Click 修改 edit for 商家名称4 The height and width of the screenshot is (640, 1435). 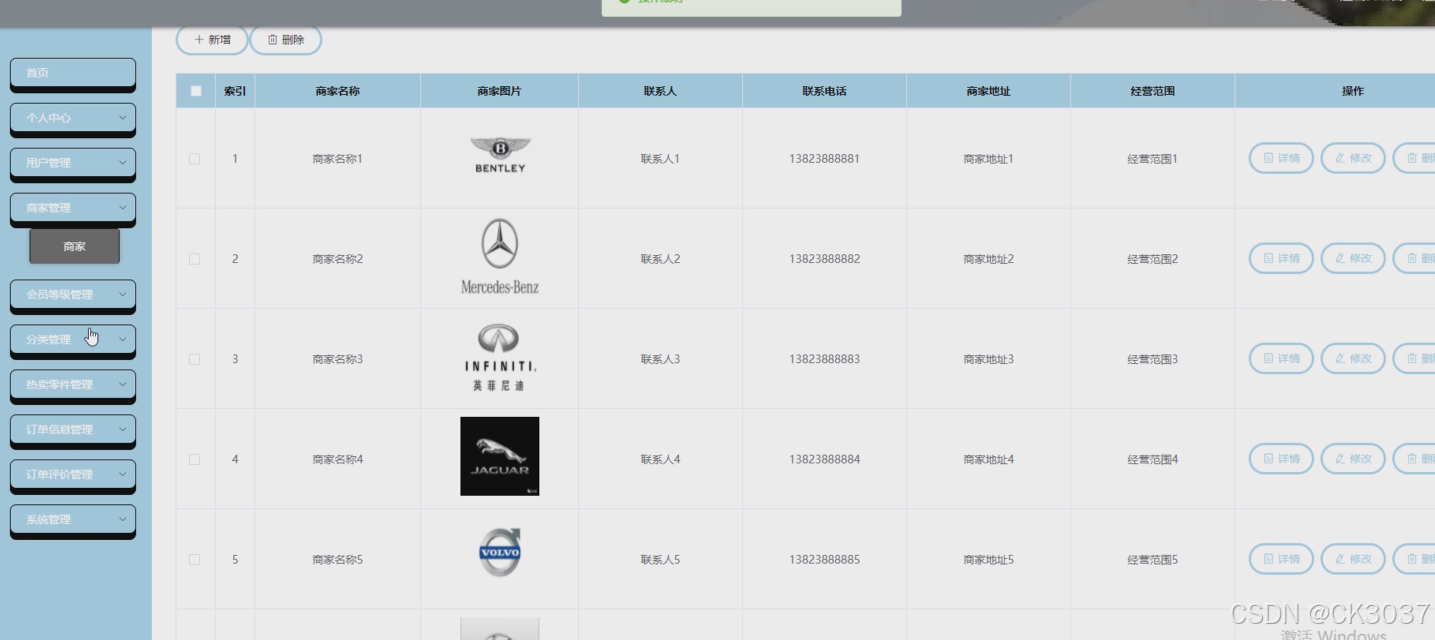[x=1353, y=458]
